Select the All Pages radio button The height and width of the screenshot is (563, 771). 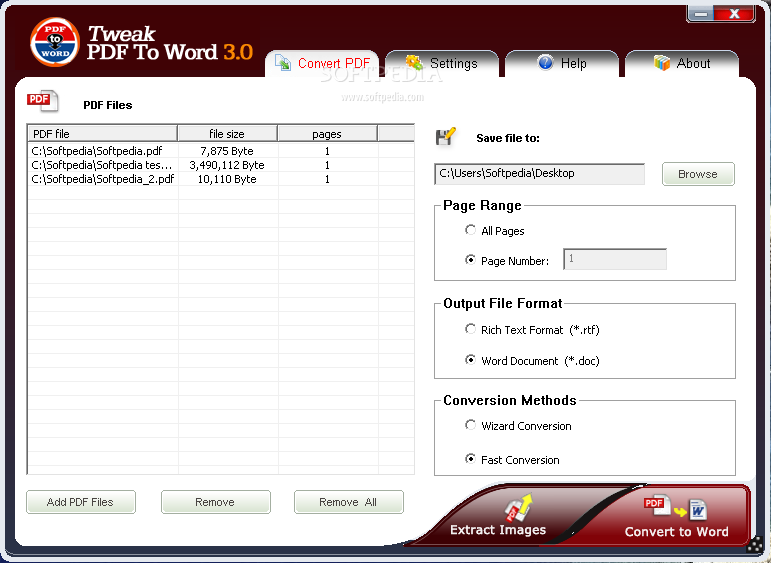pos(471,230)
